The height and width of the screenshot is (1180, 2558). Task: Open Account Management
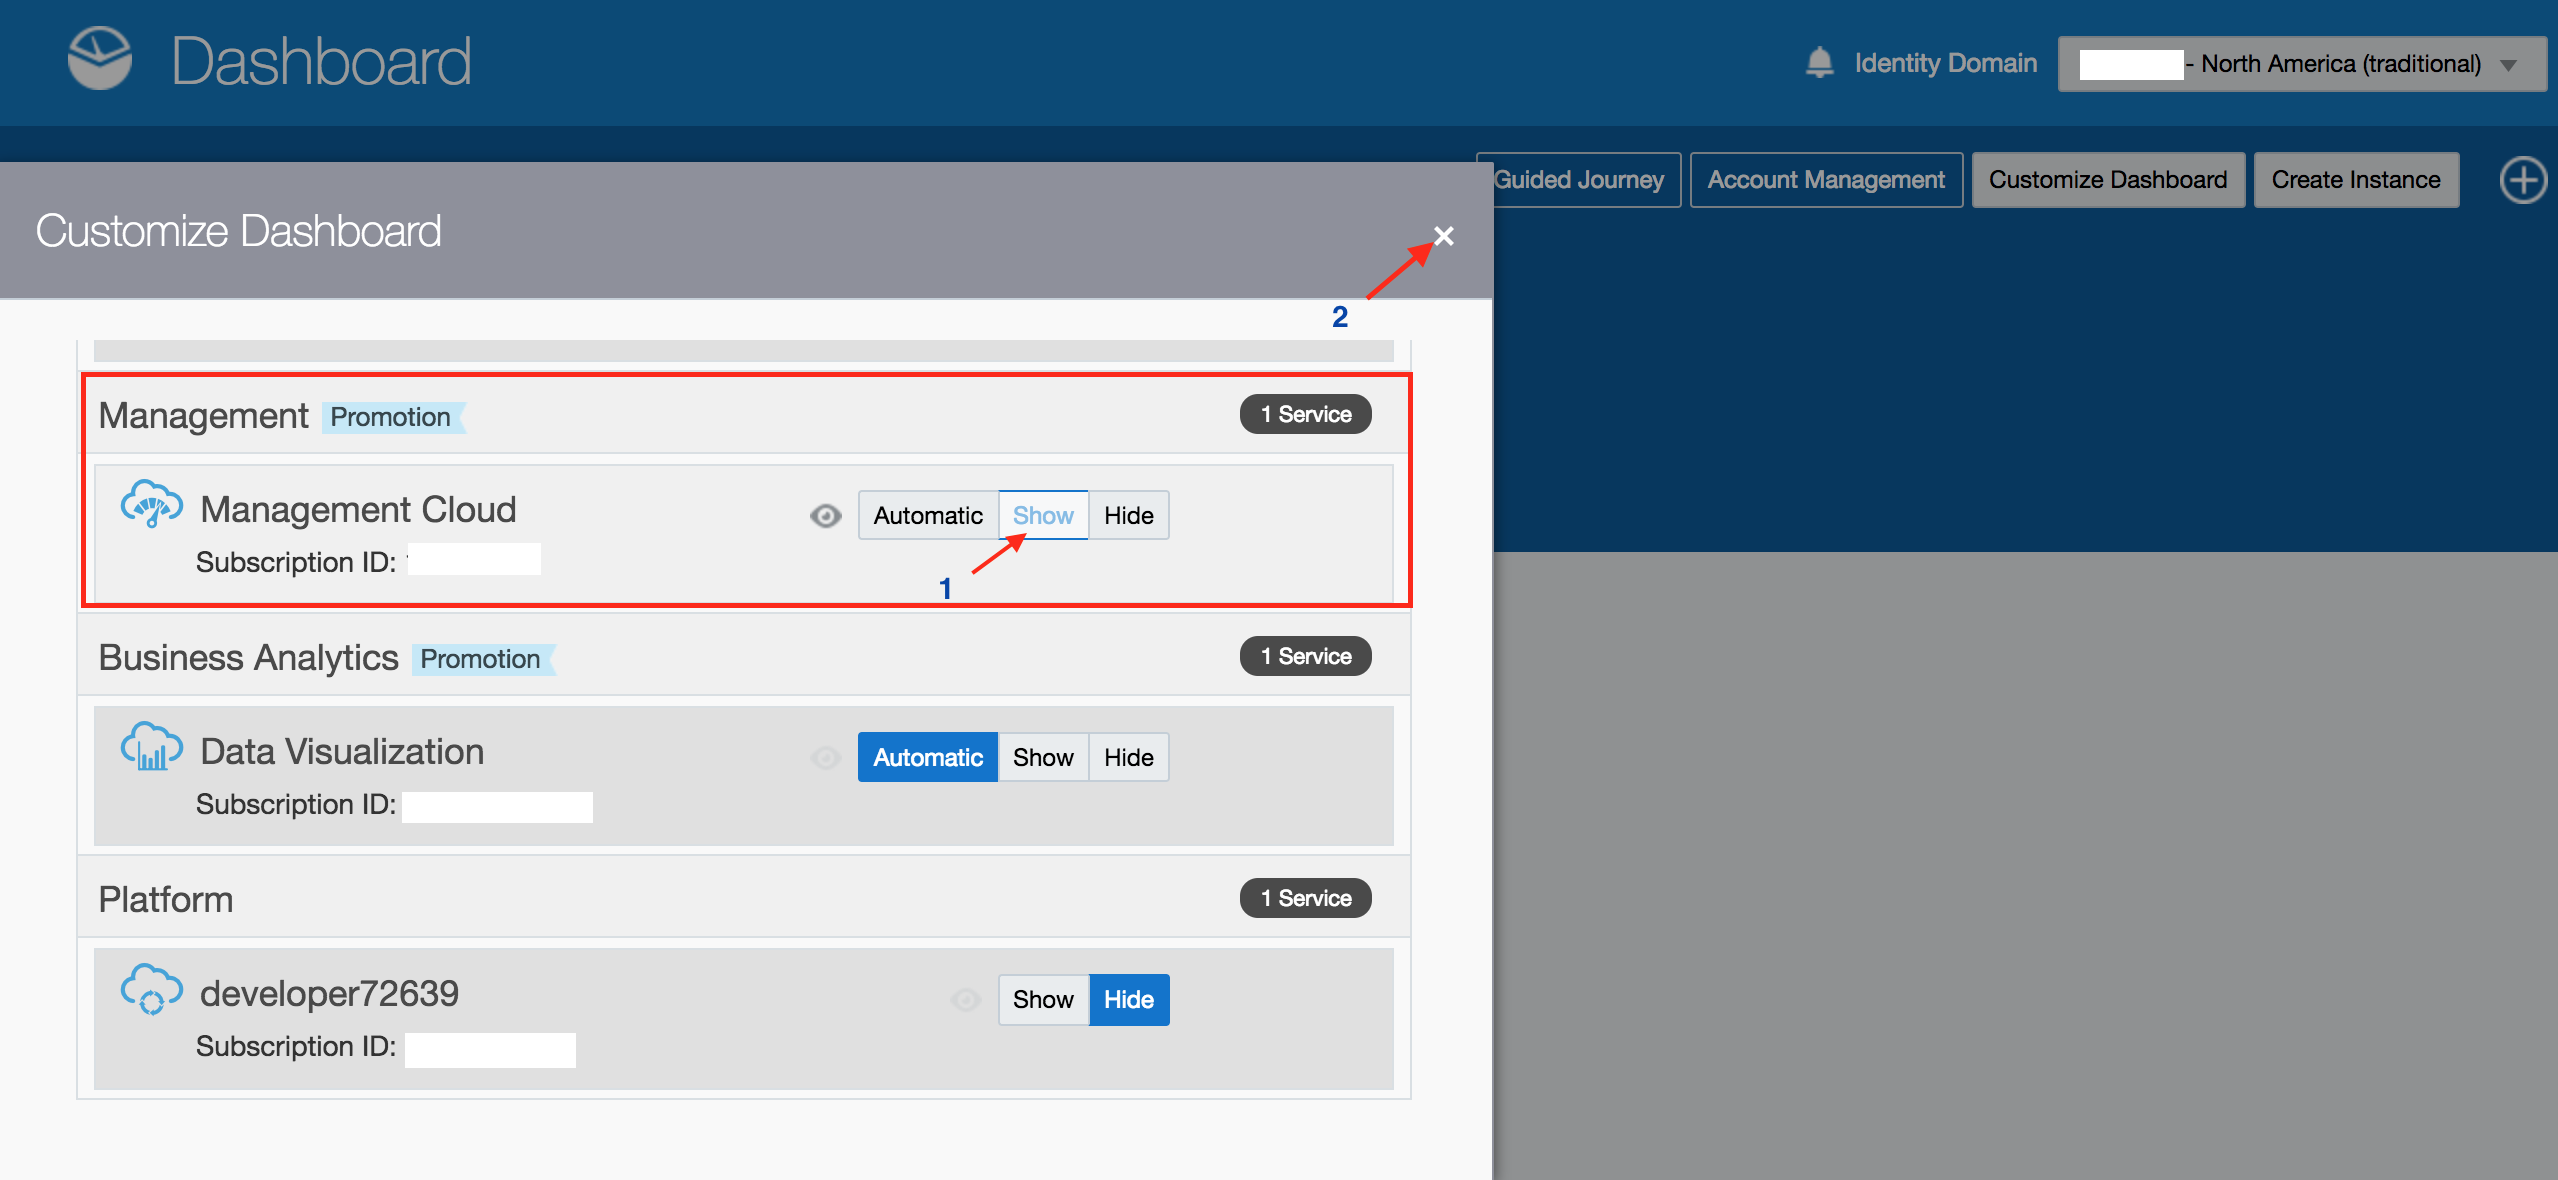[1826, 180]
